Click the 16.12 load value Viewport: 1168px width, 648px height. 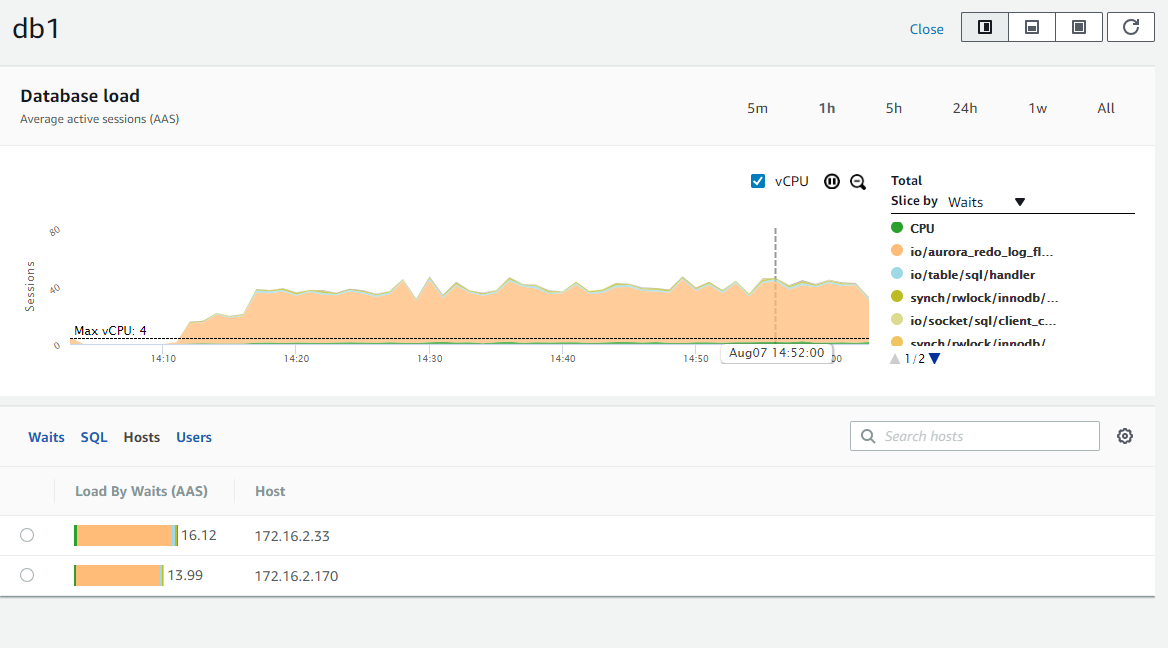coord(199,535)
